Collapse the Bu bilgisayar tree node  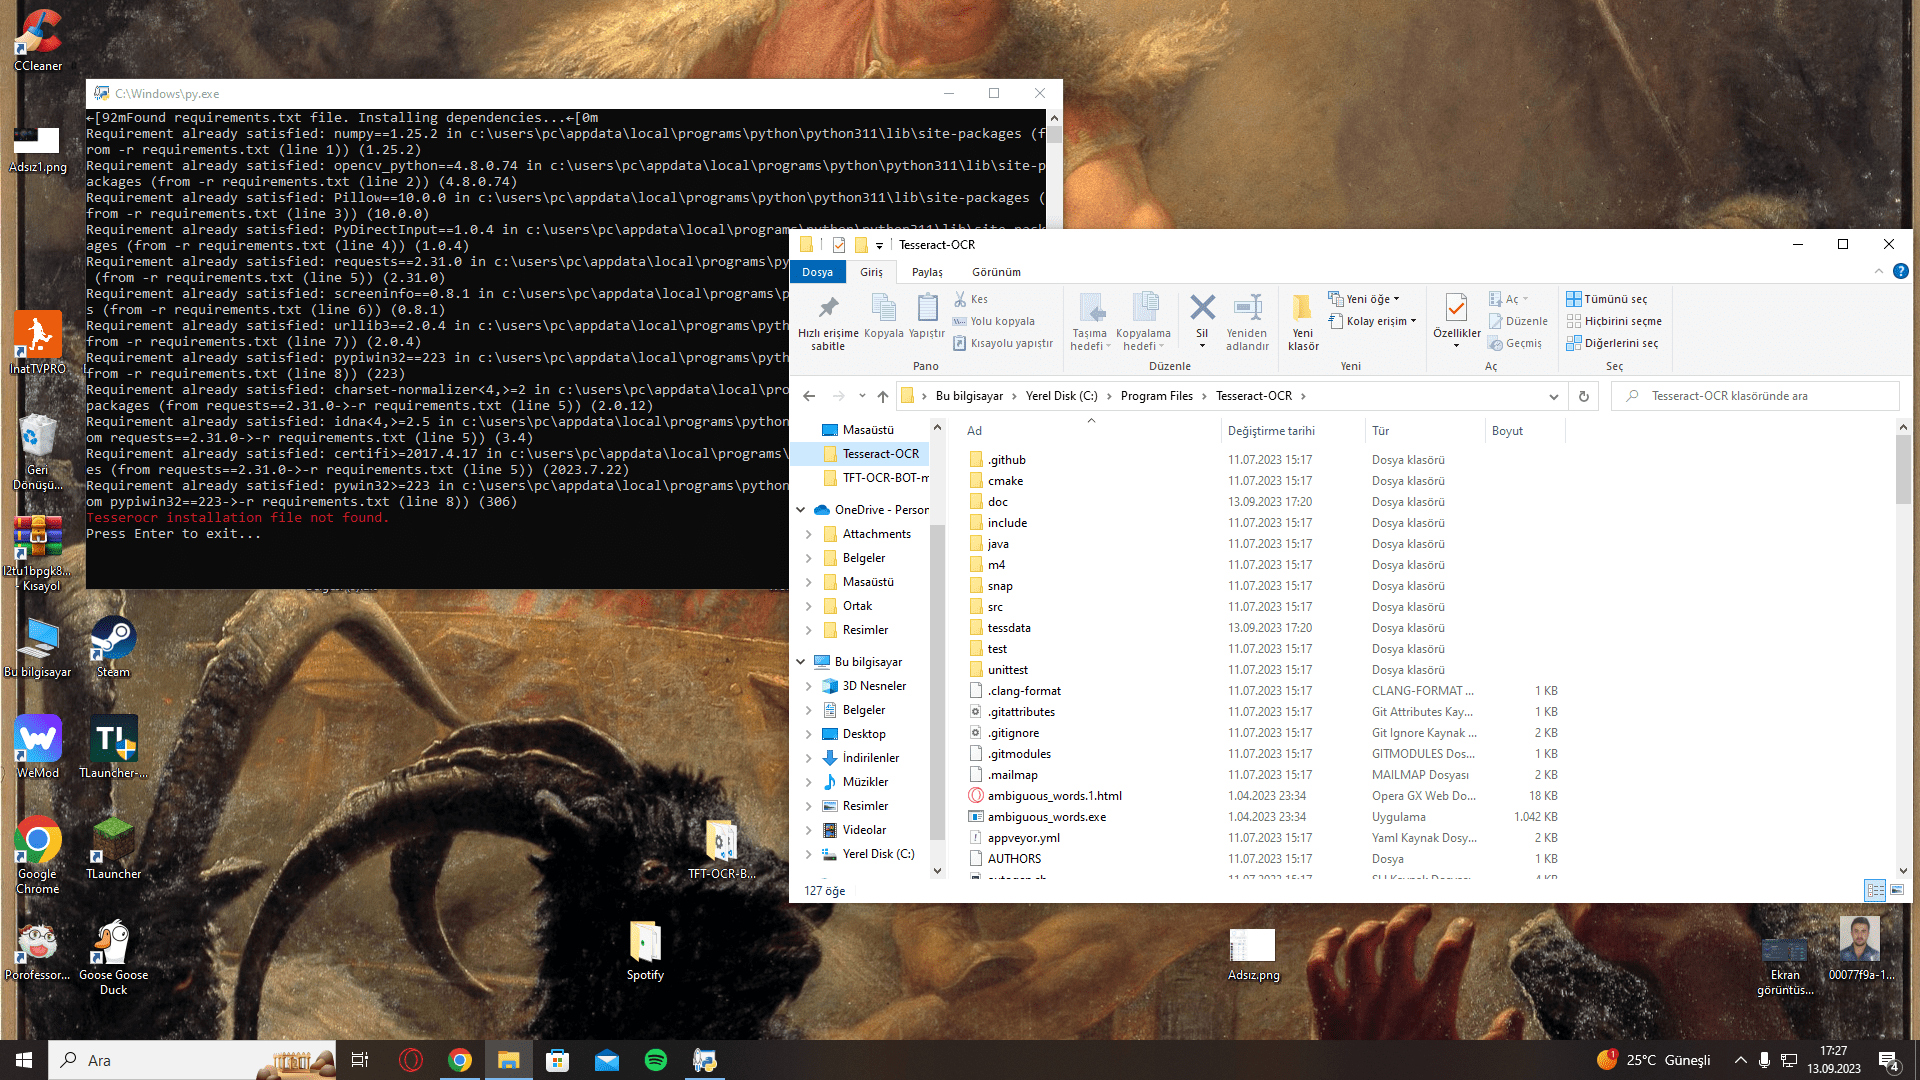801,662
